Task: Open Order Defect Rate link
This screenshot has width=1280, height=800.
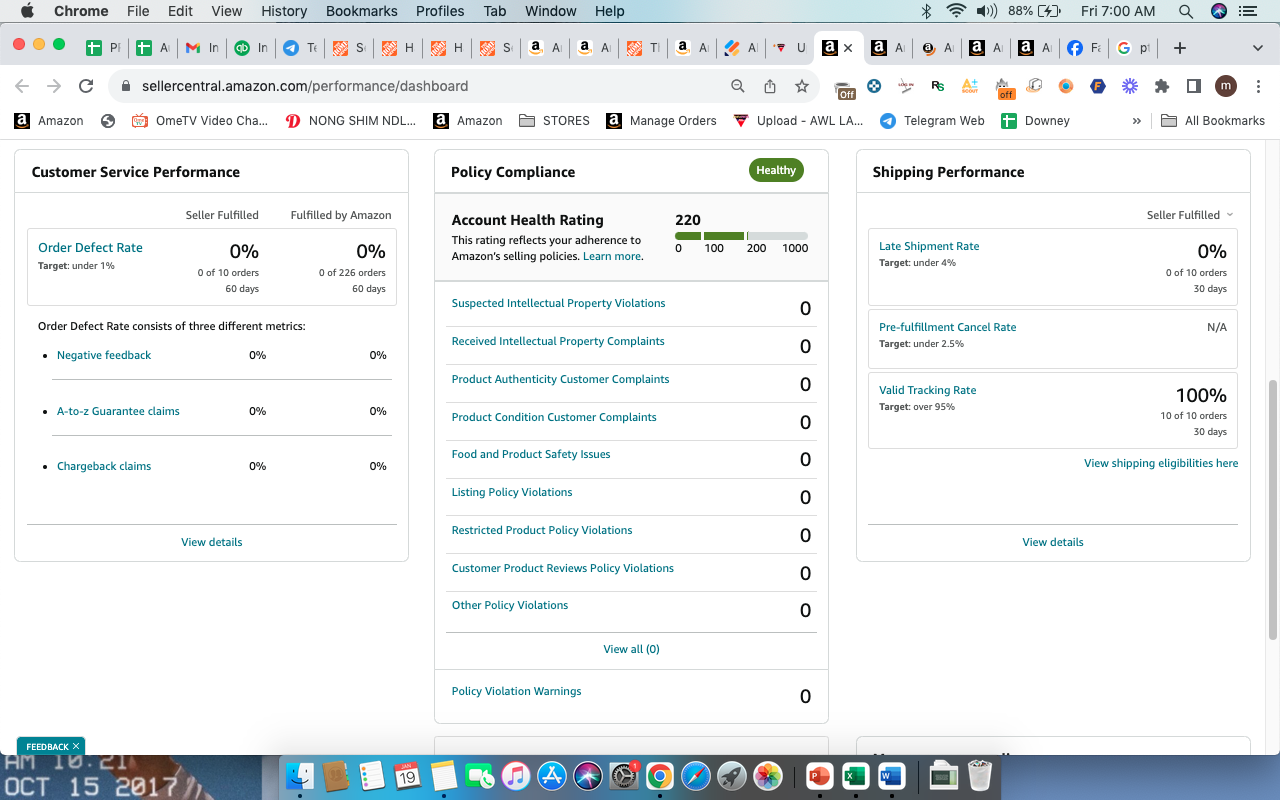Action: (90, 248)
